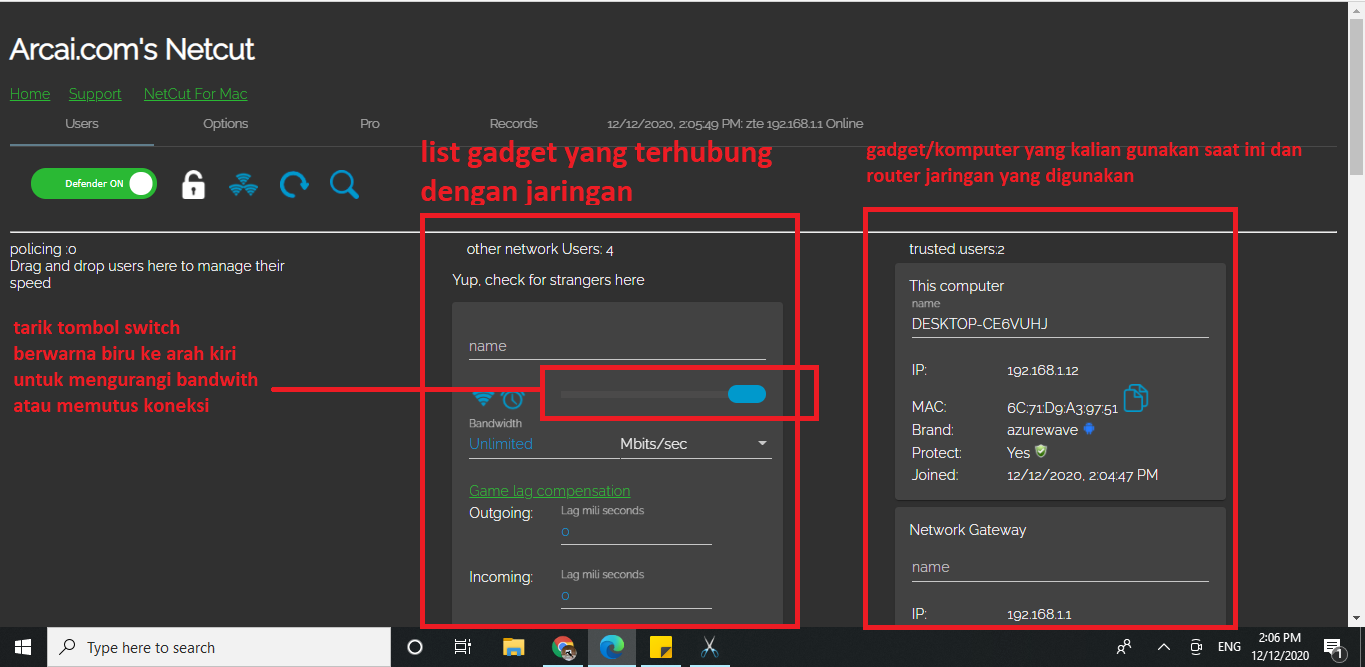Click the blue refresh icon
The height and width of the screenshot is (667, 1365).
tap(293, 184)
